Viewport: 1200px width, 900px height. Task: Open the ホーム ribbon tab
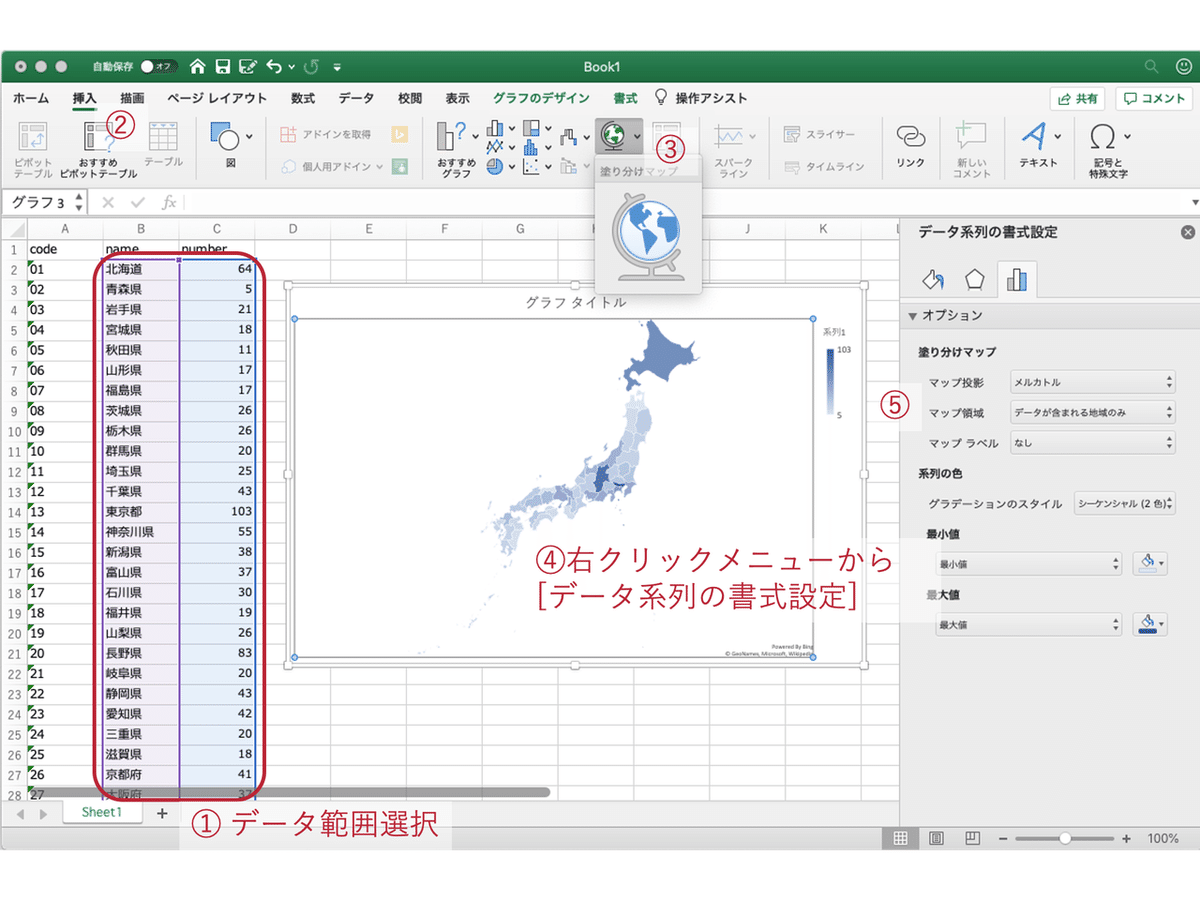(31, 98)
